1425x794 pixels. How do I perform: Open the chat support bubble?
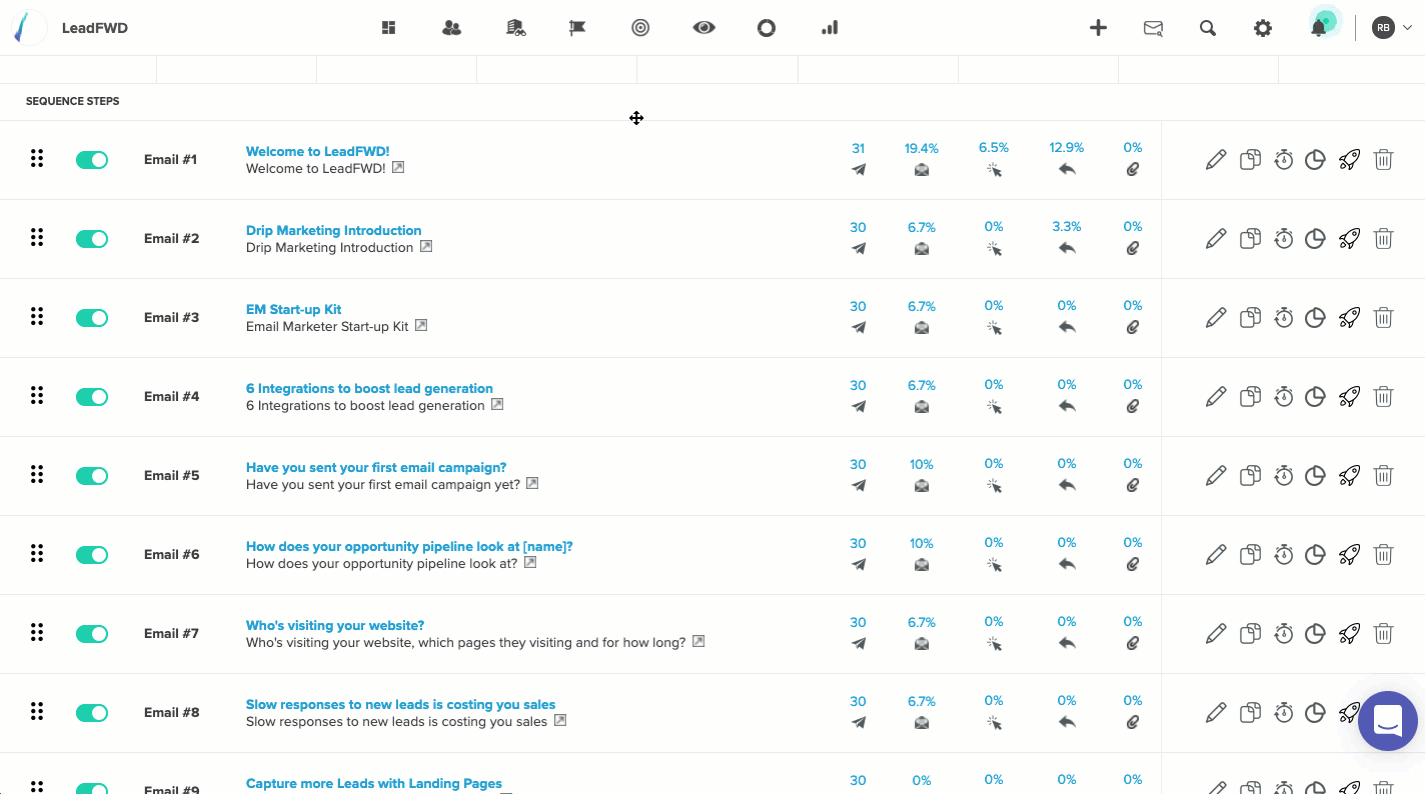point(1388,721)
